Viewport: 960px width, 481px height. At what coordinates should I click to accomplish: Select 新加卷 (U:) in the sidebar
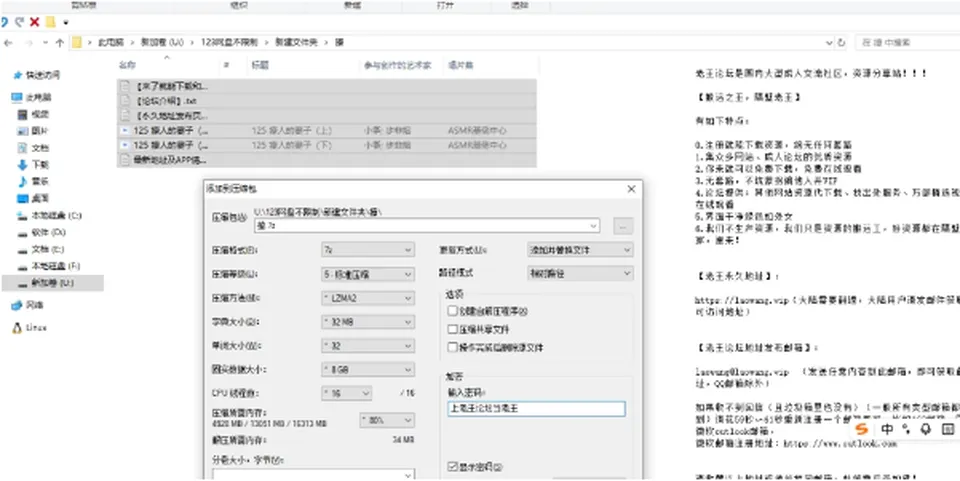[53, 283]
